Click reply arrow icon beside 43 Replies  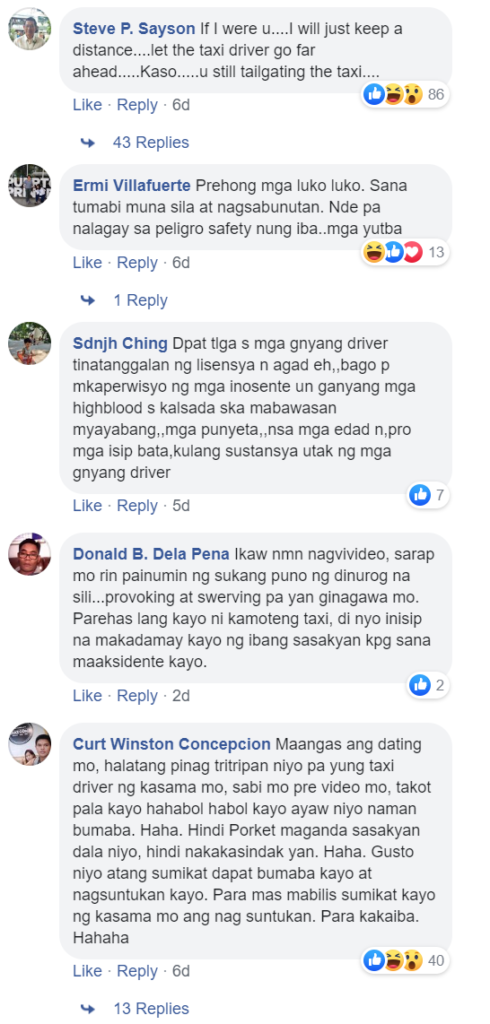pyautogui.click(x=88, y=142)
